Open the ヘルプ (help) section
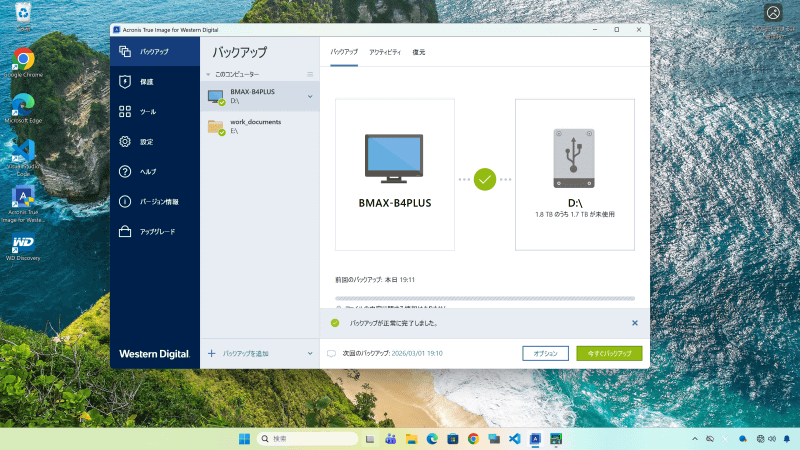 pyautogui.click(x=155, y=172)
